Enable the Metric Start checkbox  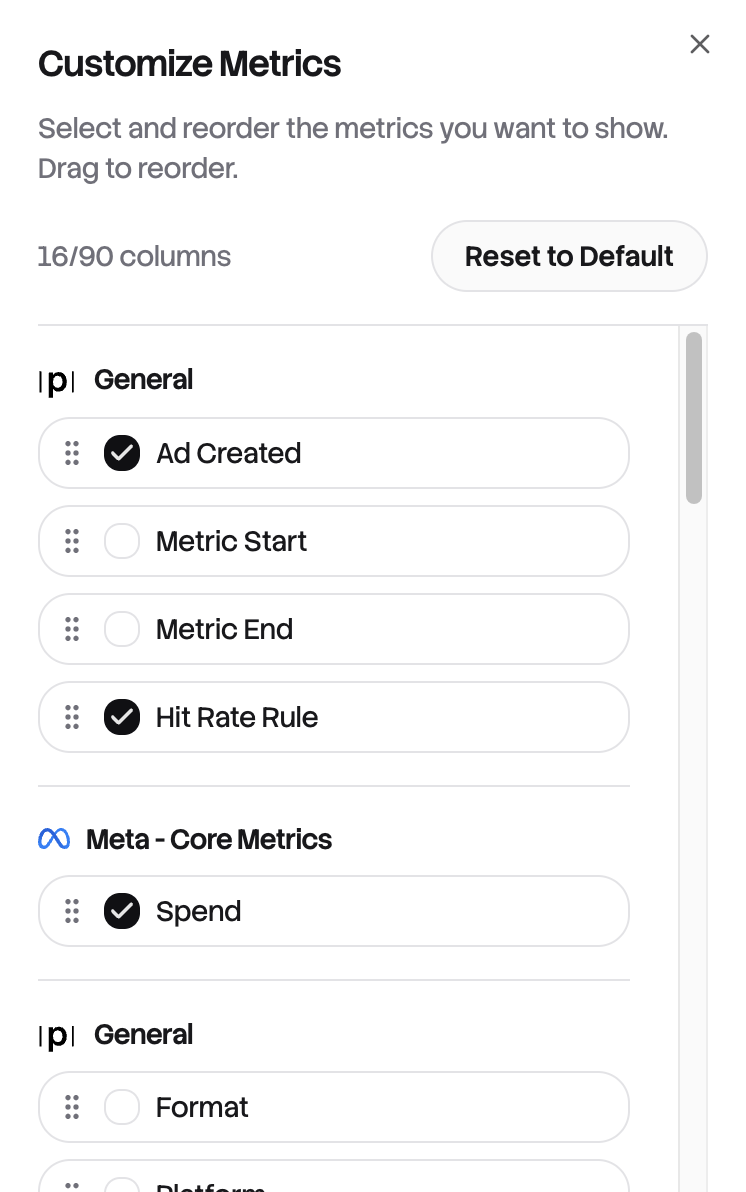pos(122,541)
